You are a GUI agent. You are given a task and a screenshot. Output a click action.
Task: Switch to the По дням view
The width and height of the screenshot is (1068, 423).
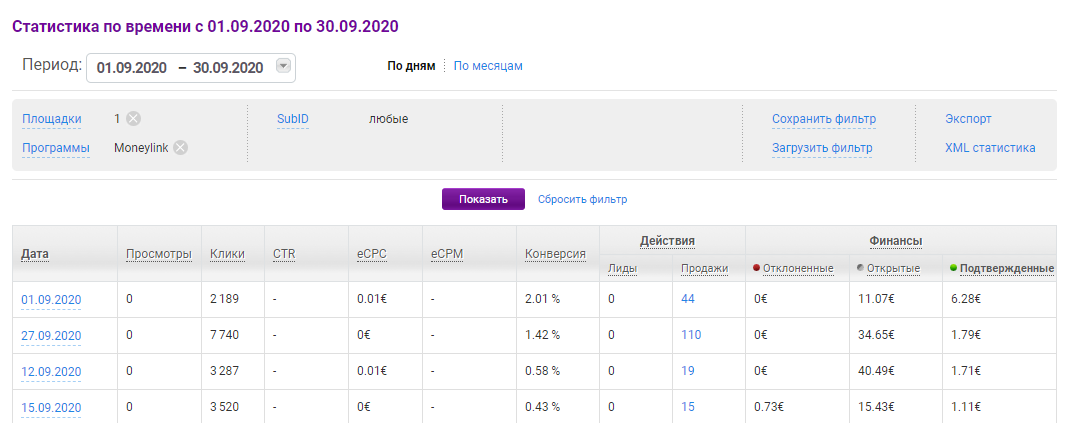(411, 66)
